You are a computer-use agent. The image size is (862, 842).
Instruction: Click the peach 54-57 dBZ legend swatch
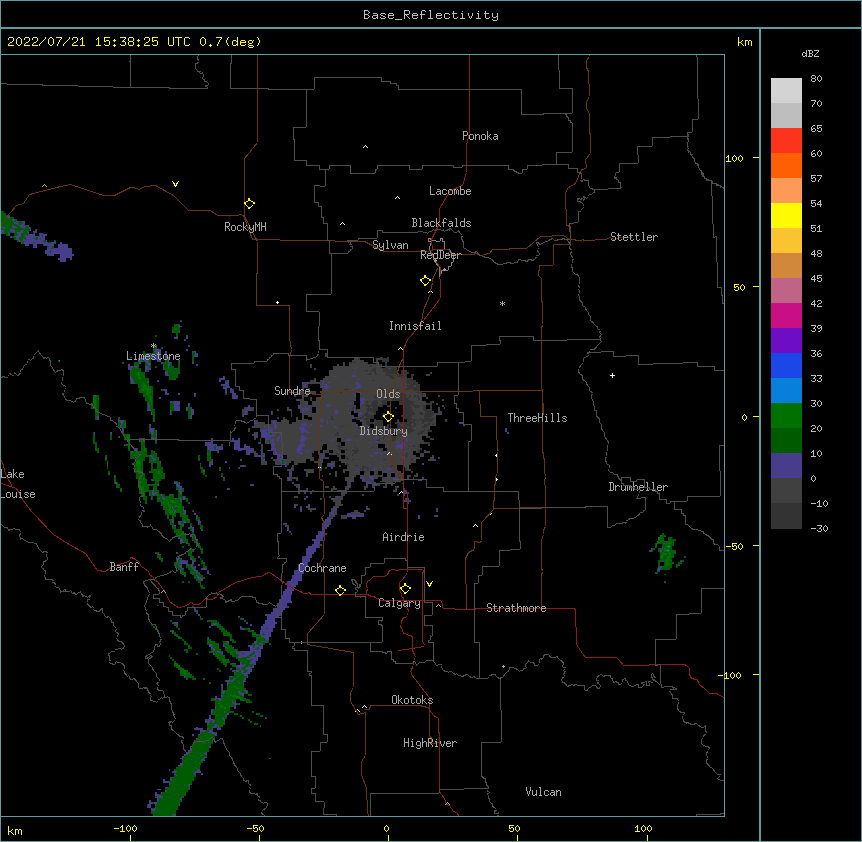click(786, 191)
